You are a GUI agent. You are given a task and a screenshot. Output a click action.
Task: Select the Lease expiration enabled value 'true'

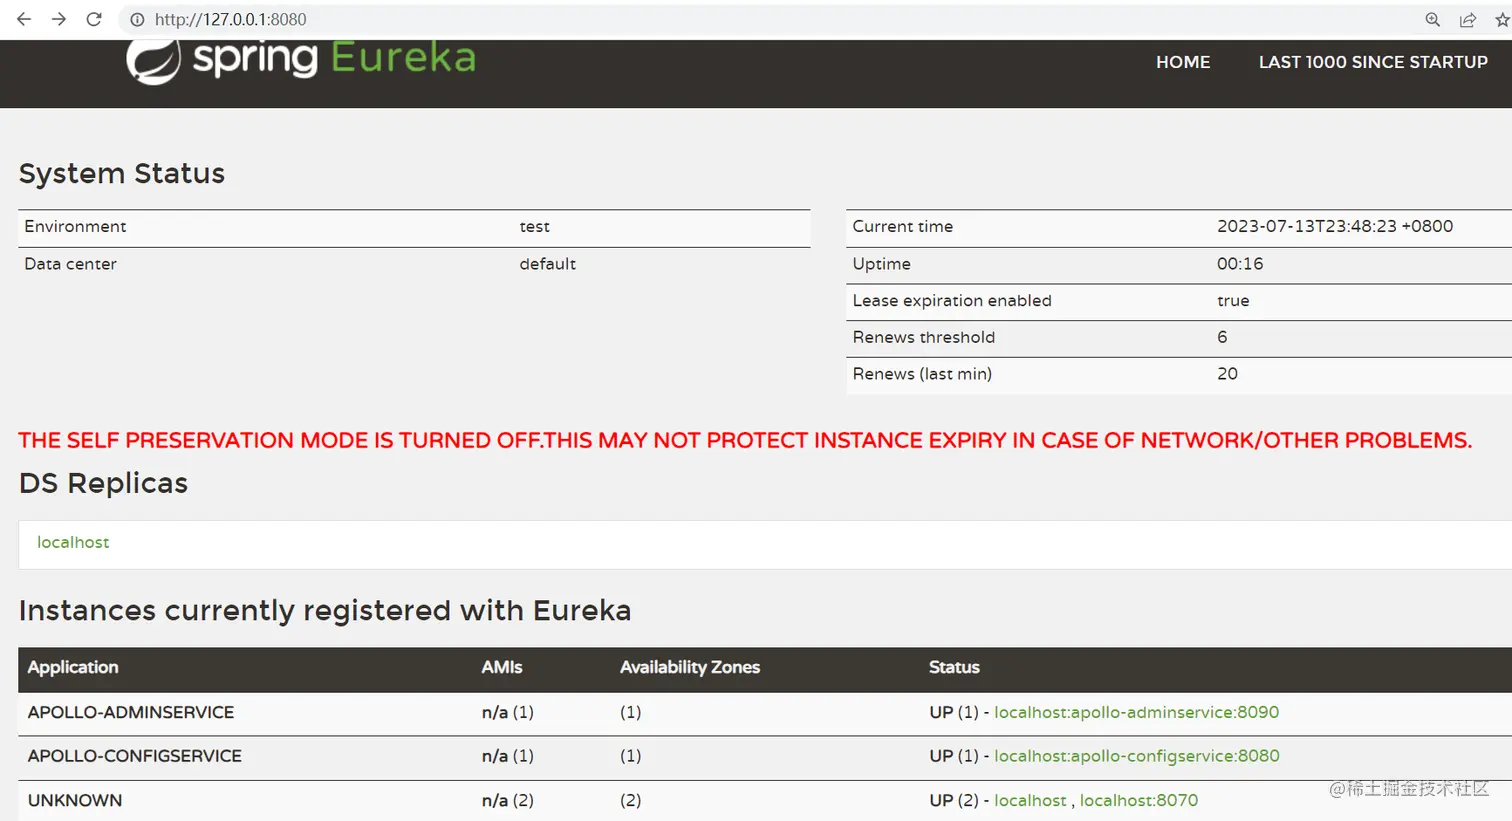pyautogui.click(x=1233, y=301)
